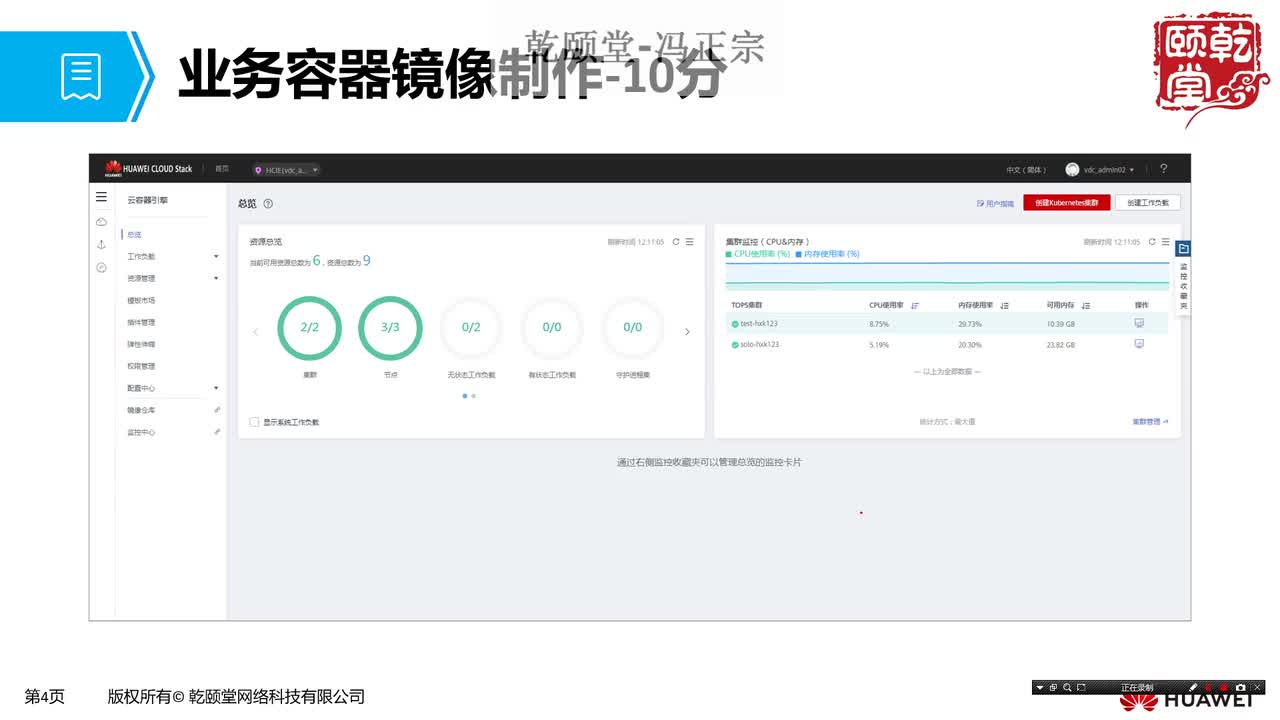Open 模板市场 in sidebar
Image resolution: width=1280 pixels, height=720 pixels.
(141, 300)
